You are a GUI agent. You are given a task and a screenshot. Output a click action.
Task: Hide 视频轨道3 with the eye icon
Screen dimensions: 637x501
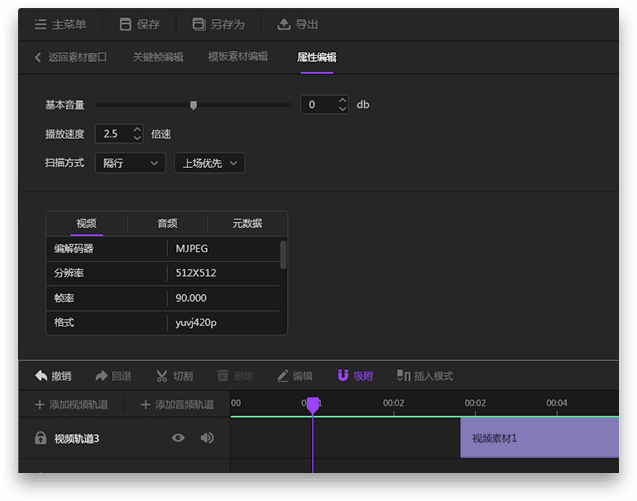(178, 438)
